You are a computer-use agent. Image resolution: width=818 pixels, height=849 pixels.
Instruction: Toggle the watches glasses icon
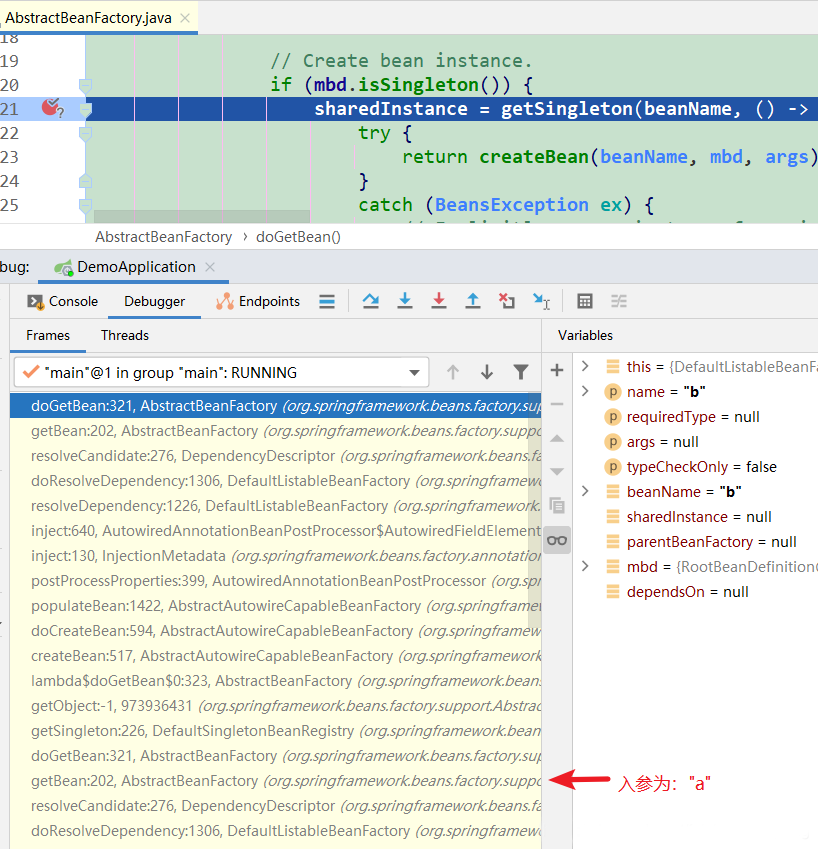557,540
